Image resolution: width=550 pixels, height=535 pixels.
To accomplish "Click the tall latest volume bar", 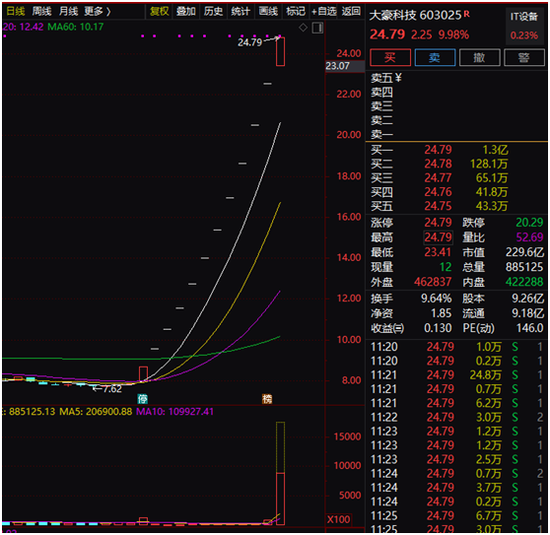I will [280, 473].
